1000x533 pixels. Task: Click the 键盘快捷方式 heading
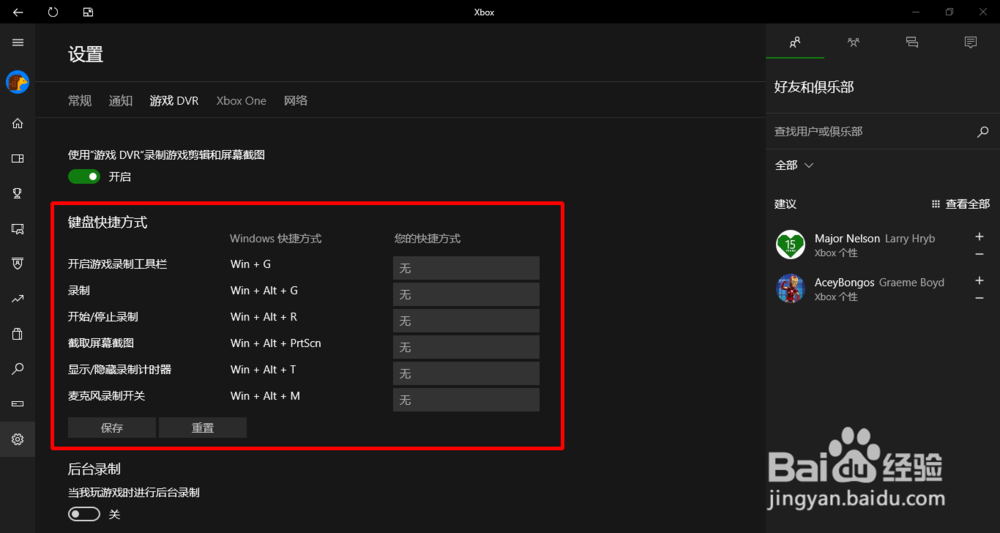[x=108, y=222]
